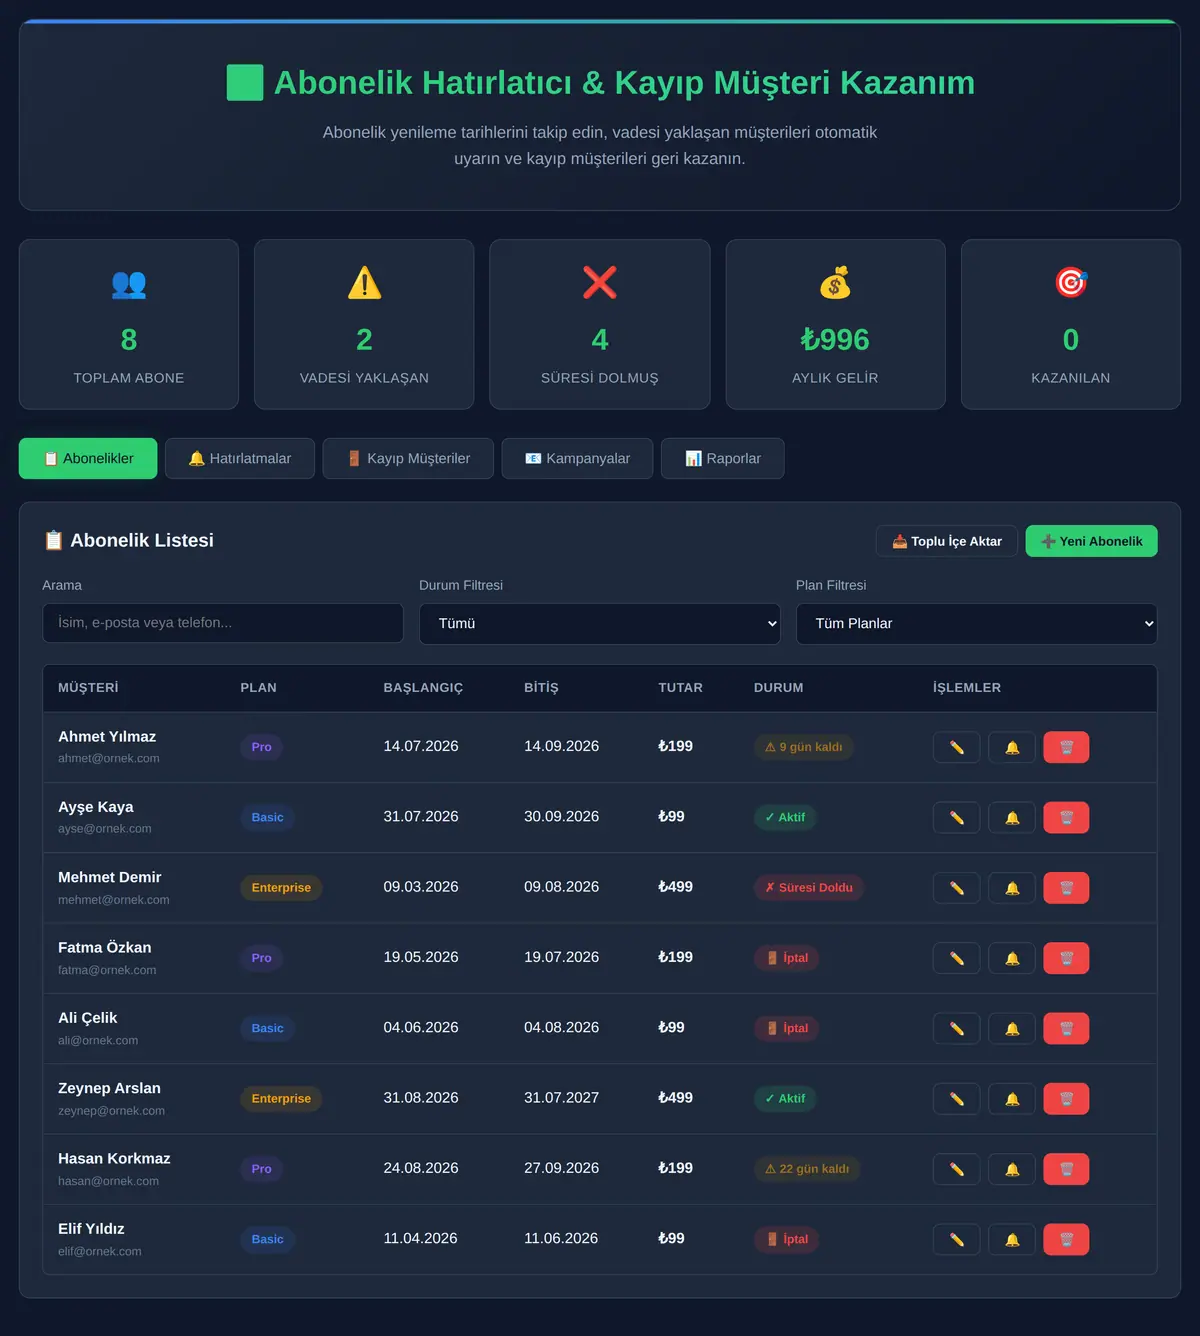This screenshot has width=1200, height=1336.
Task: Click the 'Süresi Doldu' status badge
Action: [x=809, y=888]
